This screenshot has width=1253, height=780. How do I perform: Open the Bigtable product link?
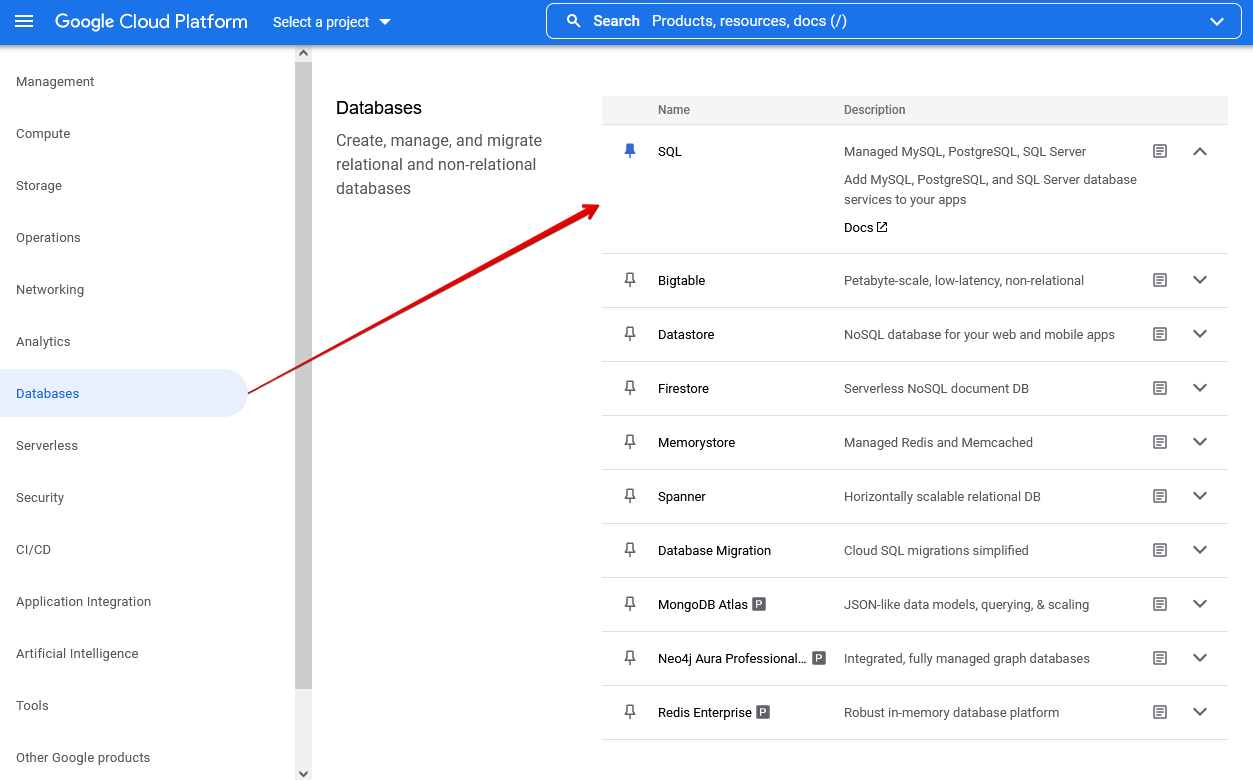pos(682,281)
